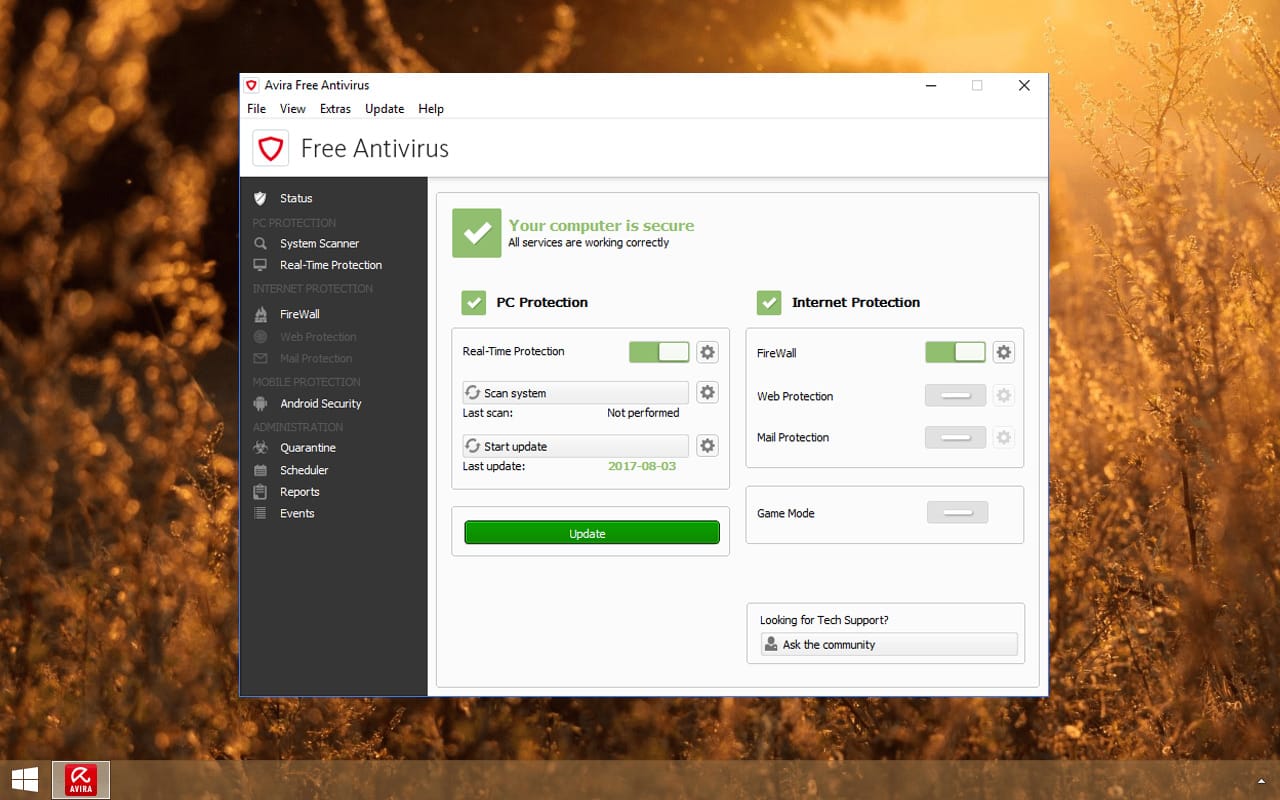Open Start update settings gear
Viewport: 1280px width, 800px height.
(x=707, y=445)
